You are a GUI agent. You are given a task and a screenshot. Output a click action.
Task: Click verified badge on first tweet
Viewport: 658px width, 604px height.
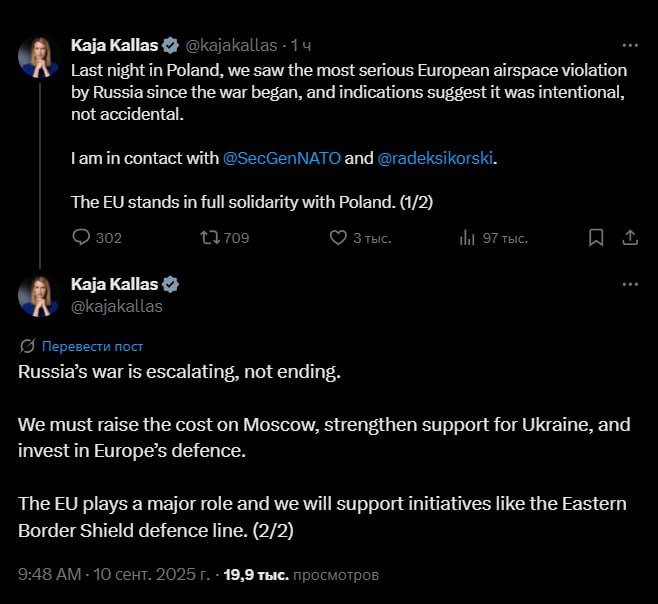pos(171,45)
